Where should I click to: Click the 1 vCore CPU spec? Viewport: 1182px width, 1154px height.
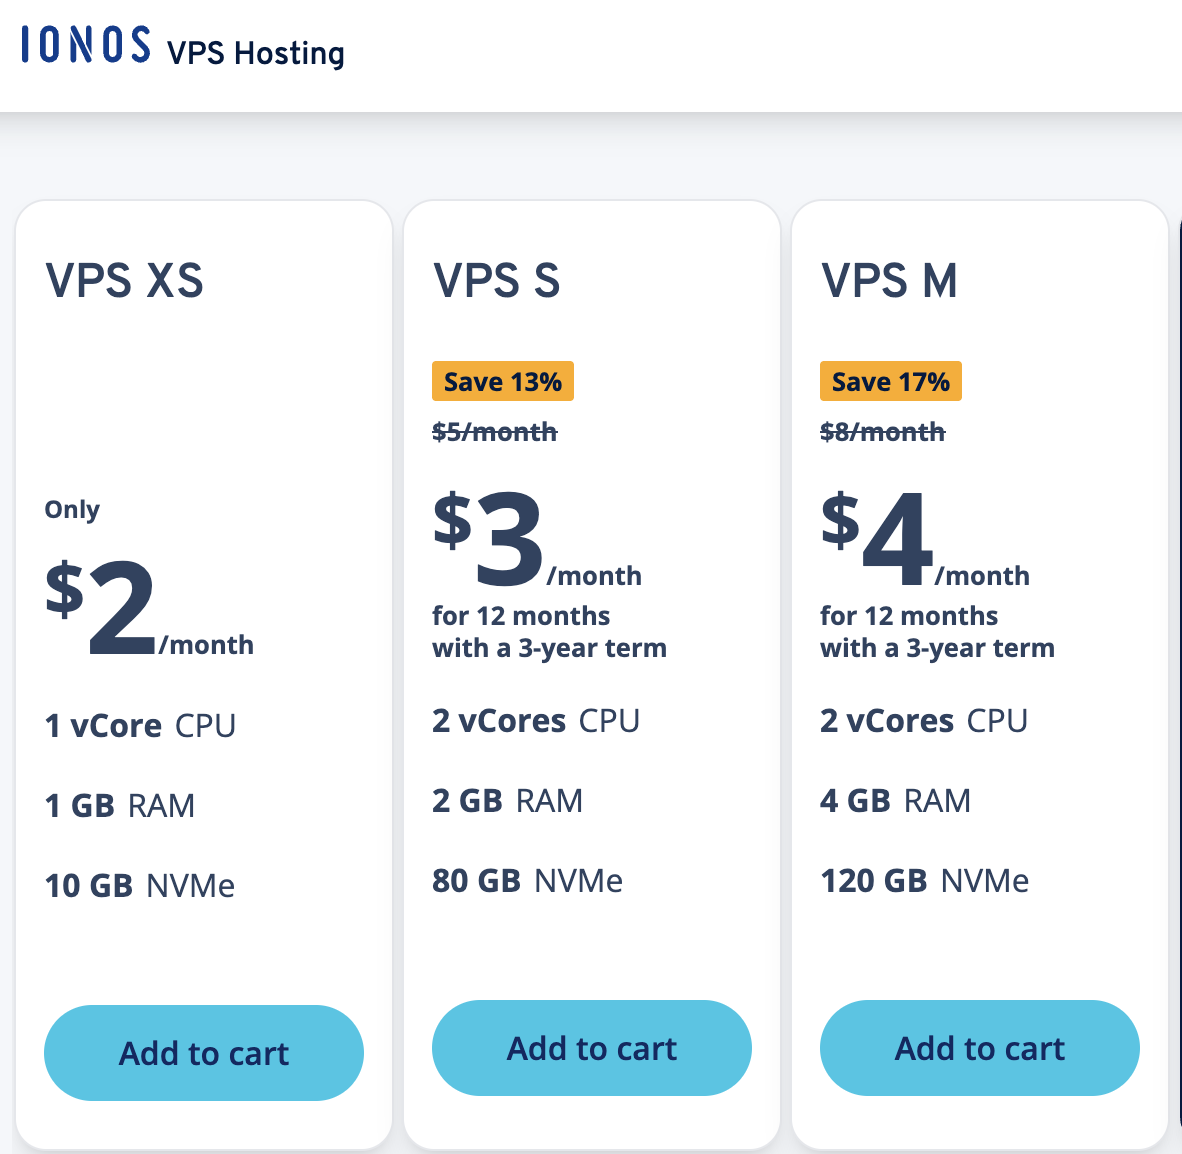(x=140, y=725)
